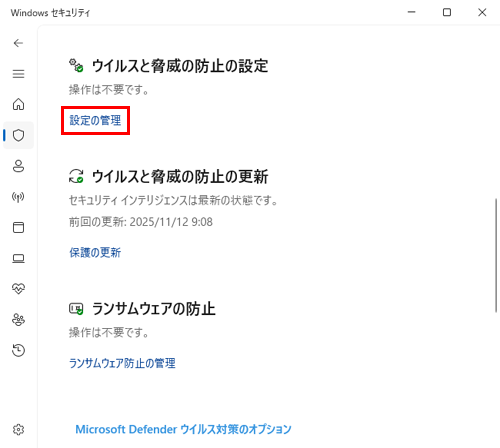Screen dimensions: 500x448
Task: Open the Account protection person icon
Action: [x=18, y=166]
